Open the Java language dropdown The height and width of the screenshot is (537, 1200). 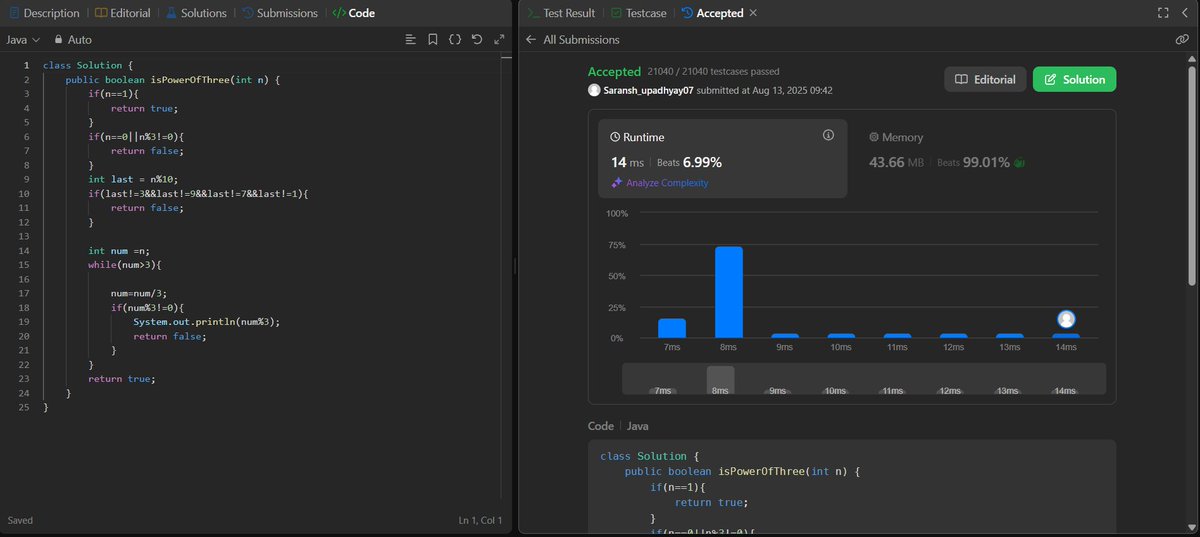[23, 39]
